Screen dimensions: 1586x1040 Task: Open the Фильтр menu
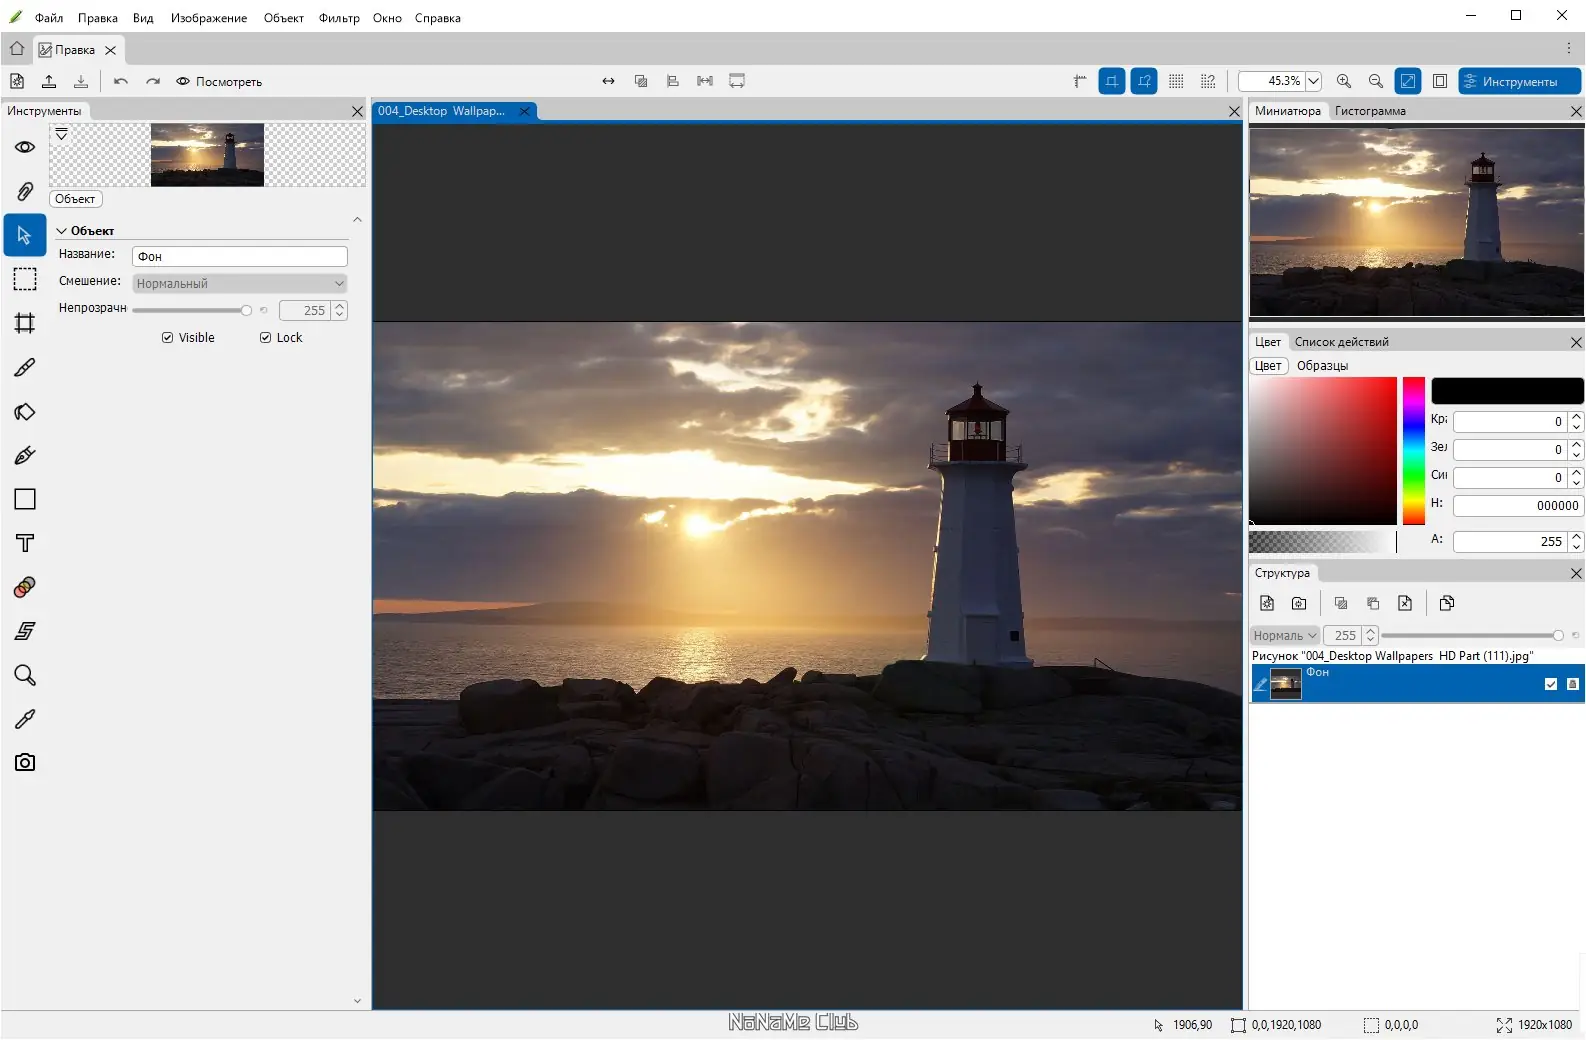339,18
